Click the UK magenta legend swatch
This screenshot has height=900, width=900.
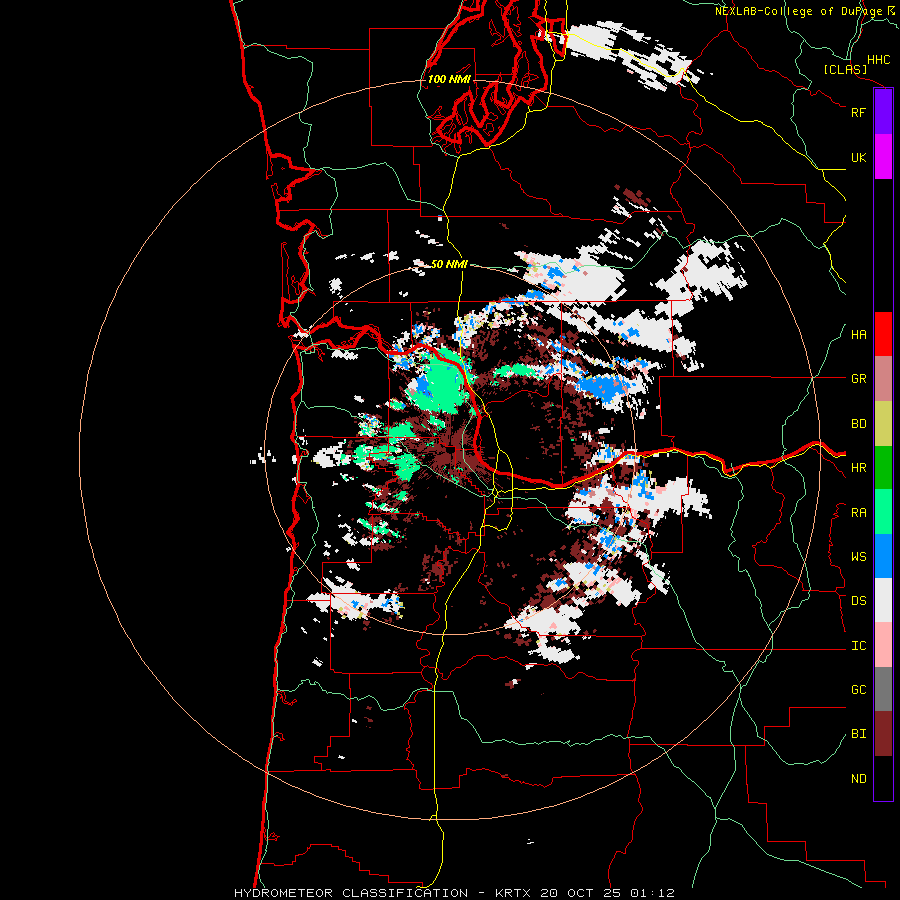pyautogui.click(x=883, y=157)
